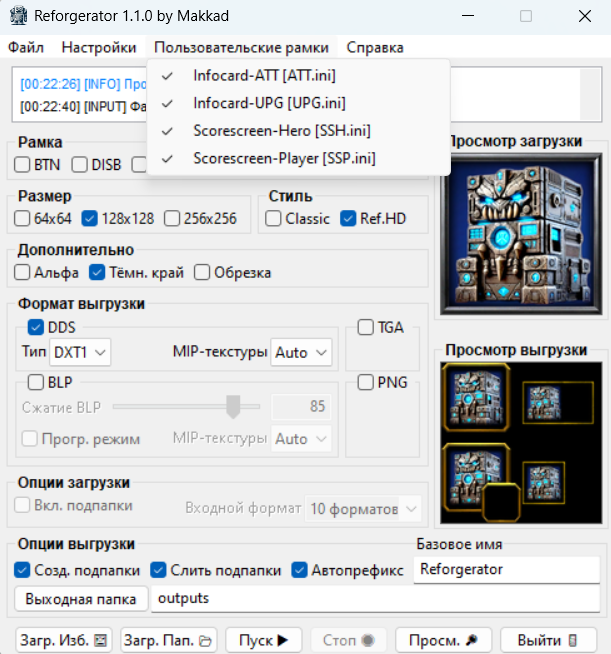Click the Вкл. подпапки checkbox
Screen dimensions: 611x654
pos(22,506)
